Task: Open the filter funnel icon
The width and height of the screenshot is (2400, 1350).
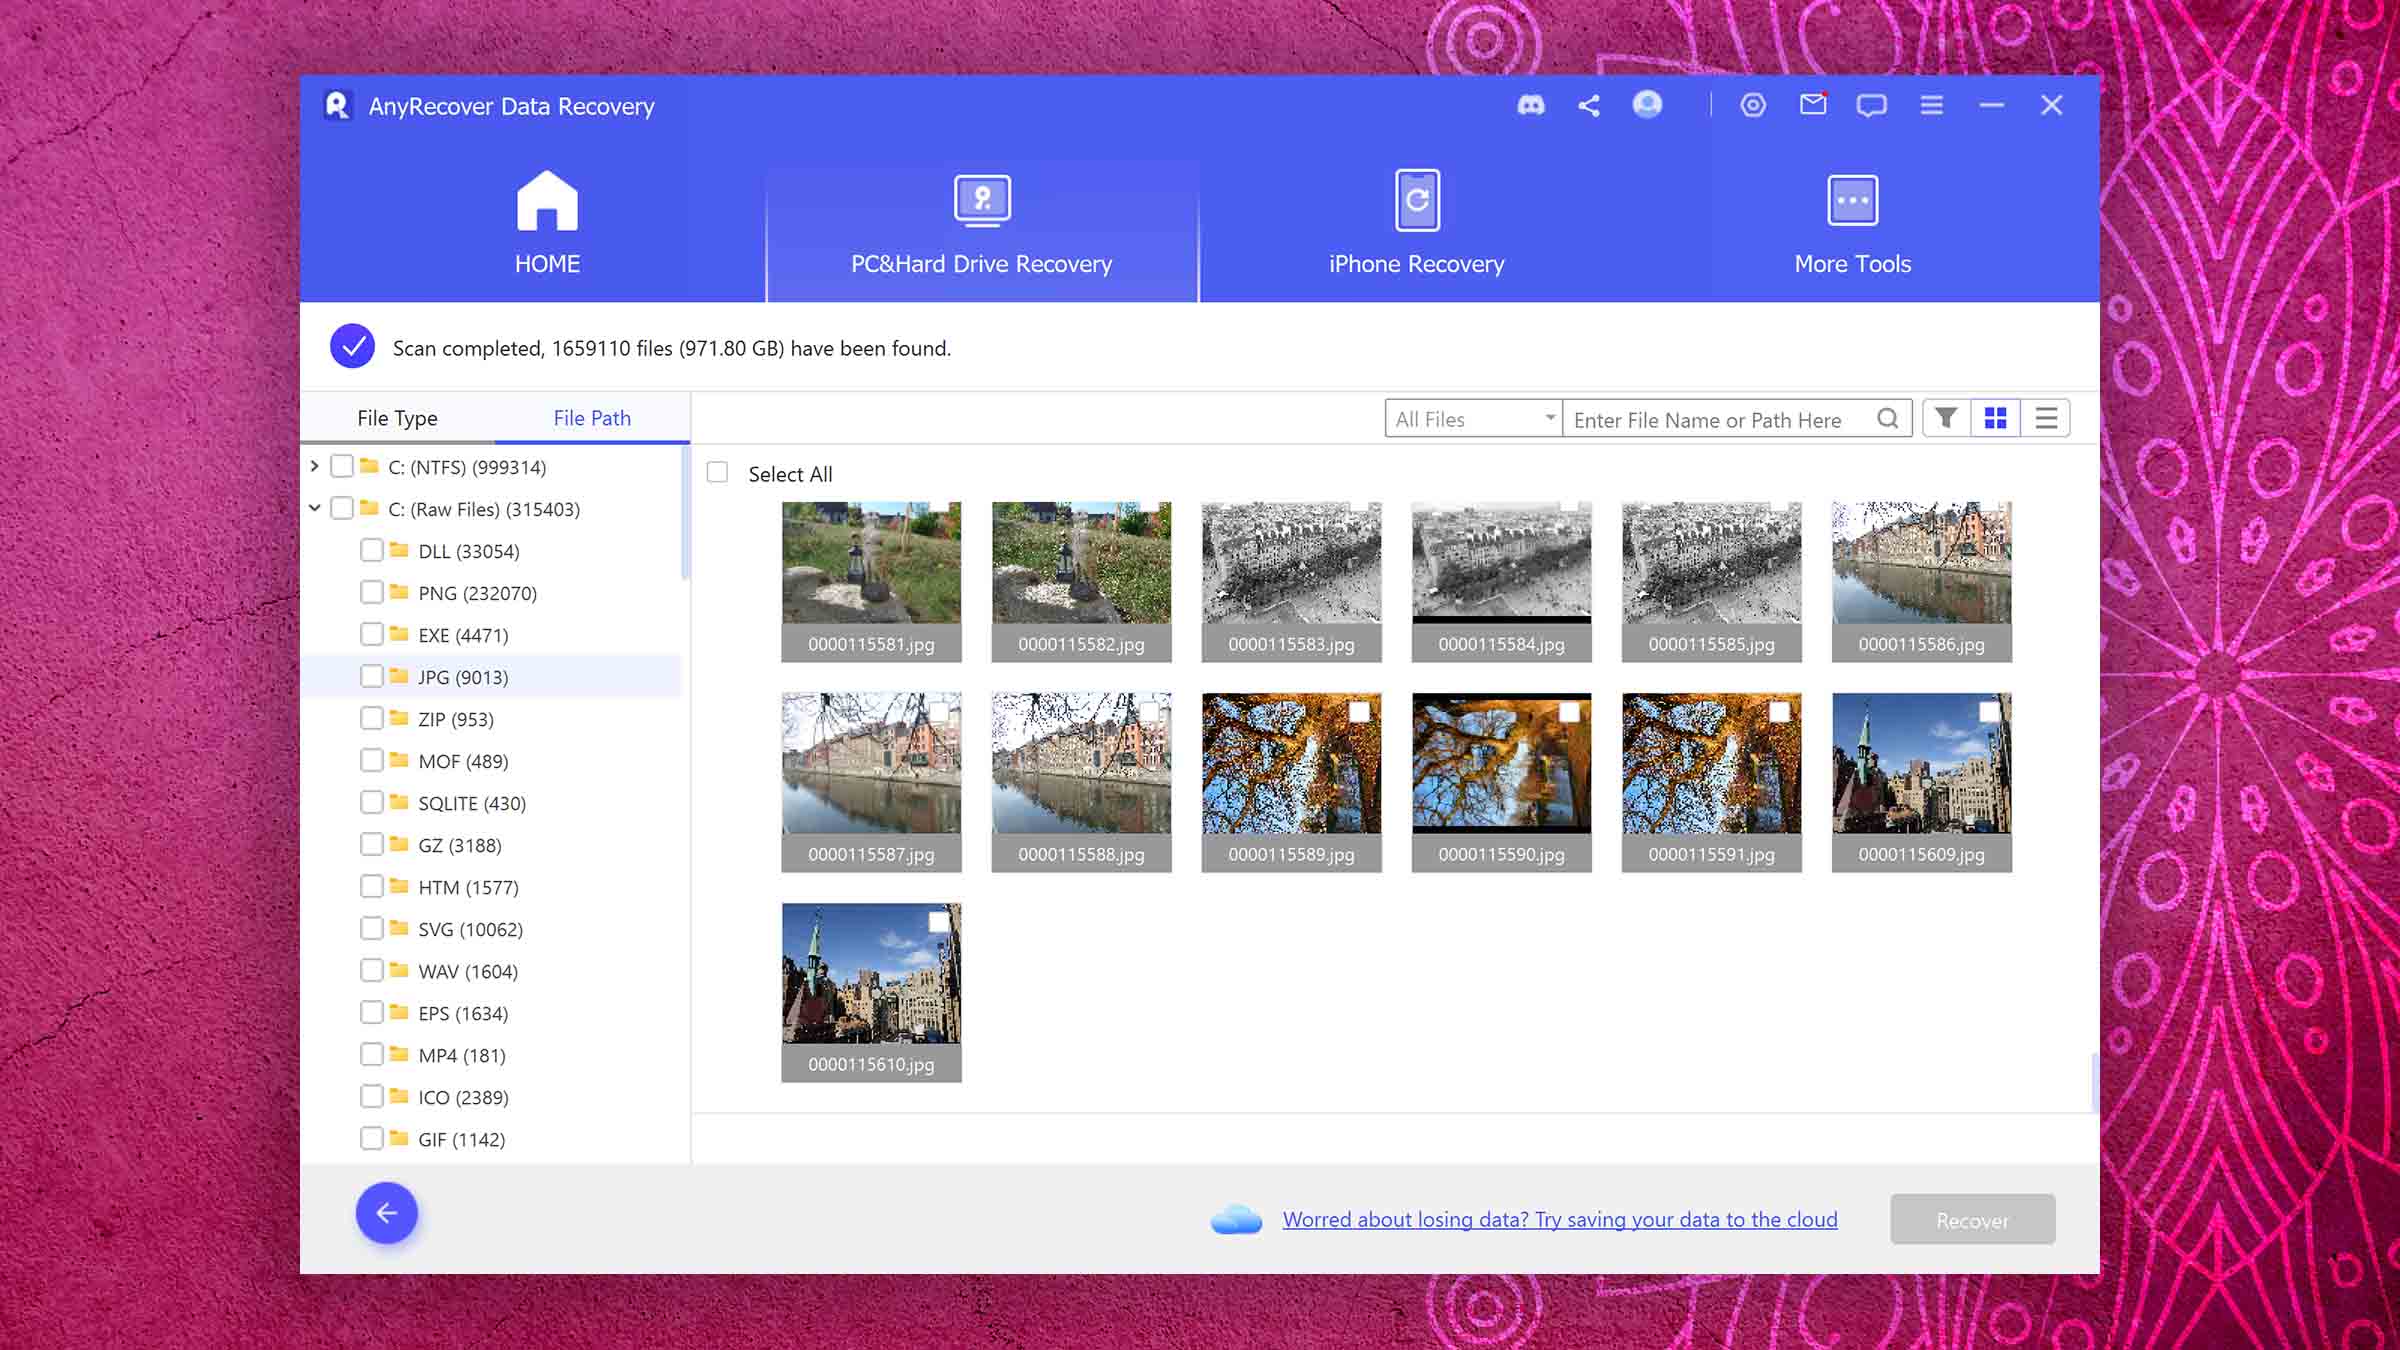Action: tap(1946, 418)
